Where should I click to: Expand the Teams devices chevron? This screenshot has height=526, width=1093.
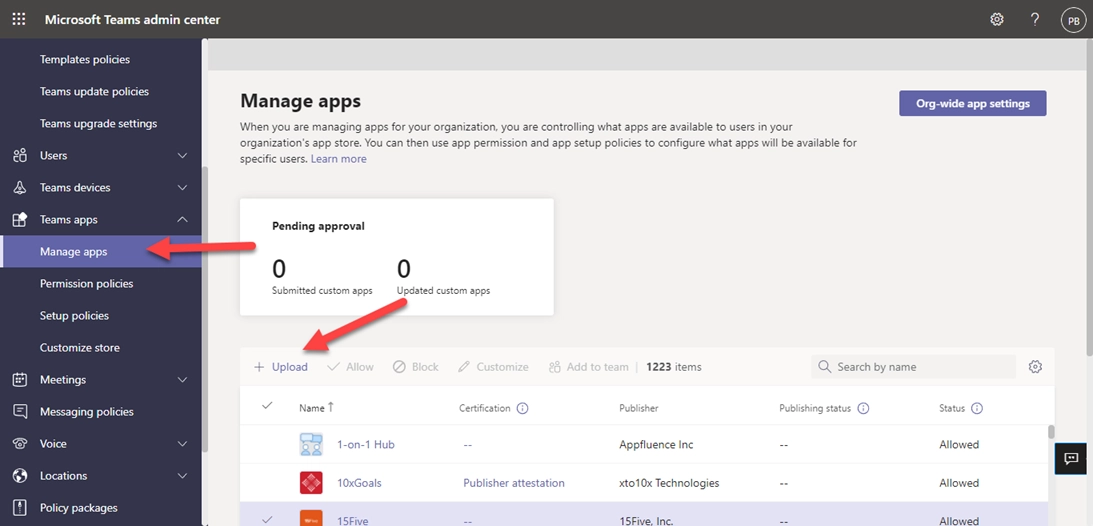tap(183, 187)
